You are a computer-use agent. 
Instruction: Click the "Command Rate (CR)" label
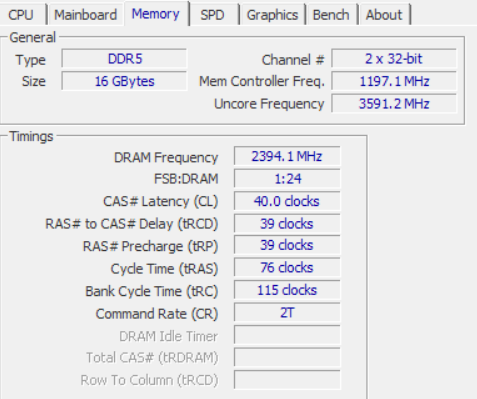pyautogui.click(x=157, y=314)
